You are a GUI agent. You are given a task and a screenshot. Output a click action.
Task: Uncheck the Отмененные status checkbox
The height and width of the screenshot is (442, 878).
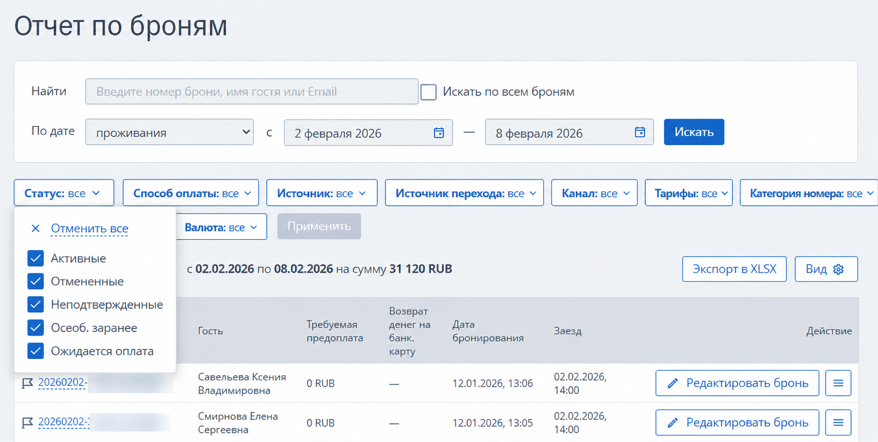(35, 281)
